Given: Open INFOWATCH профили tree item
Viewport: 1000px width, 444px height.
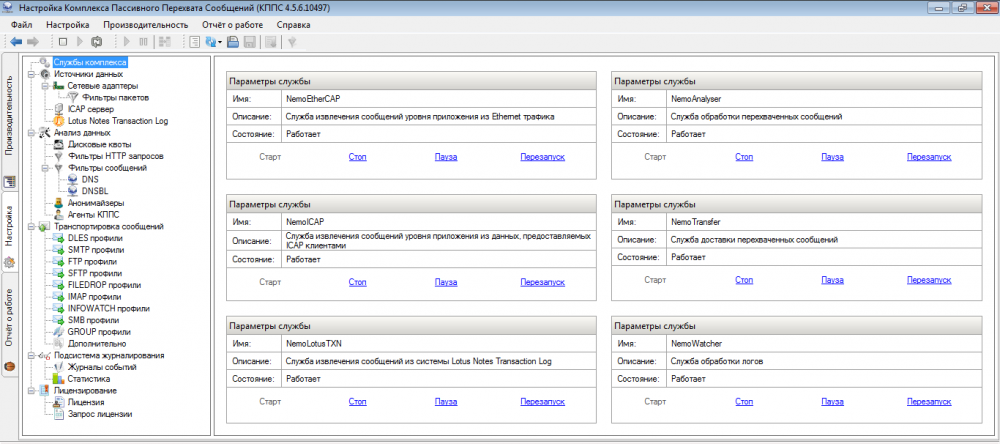Looking at the screenshot, I should [108, 308].
